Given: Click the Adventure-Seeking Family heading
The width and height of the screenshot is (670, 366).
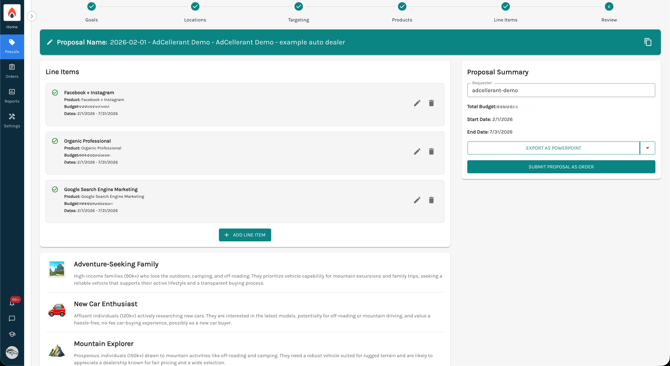Looking at the screenshot, I should coord(116,264).
